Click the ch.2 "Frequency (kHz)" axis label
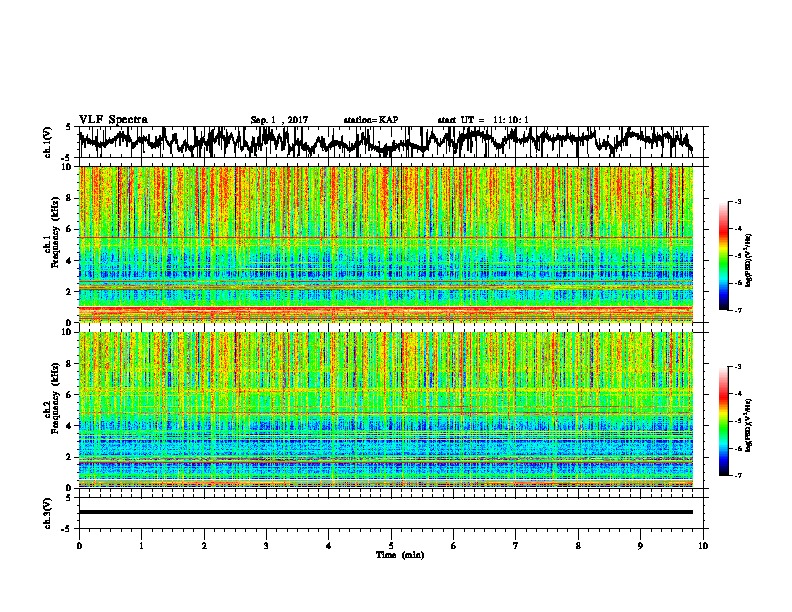The image size is (792, 612). (x=55, y=398)
